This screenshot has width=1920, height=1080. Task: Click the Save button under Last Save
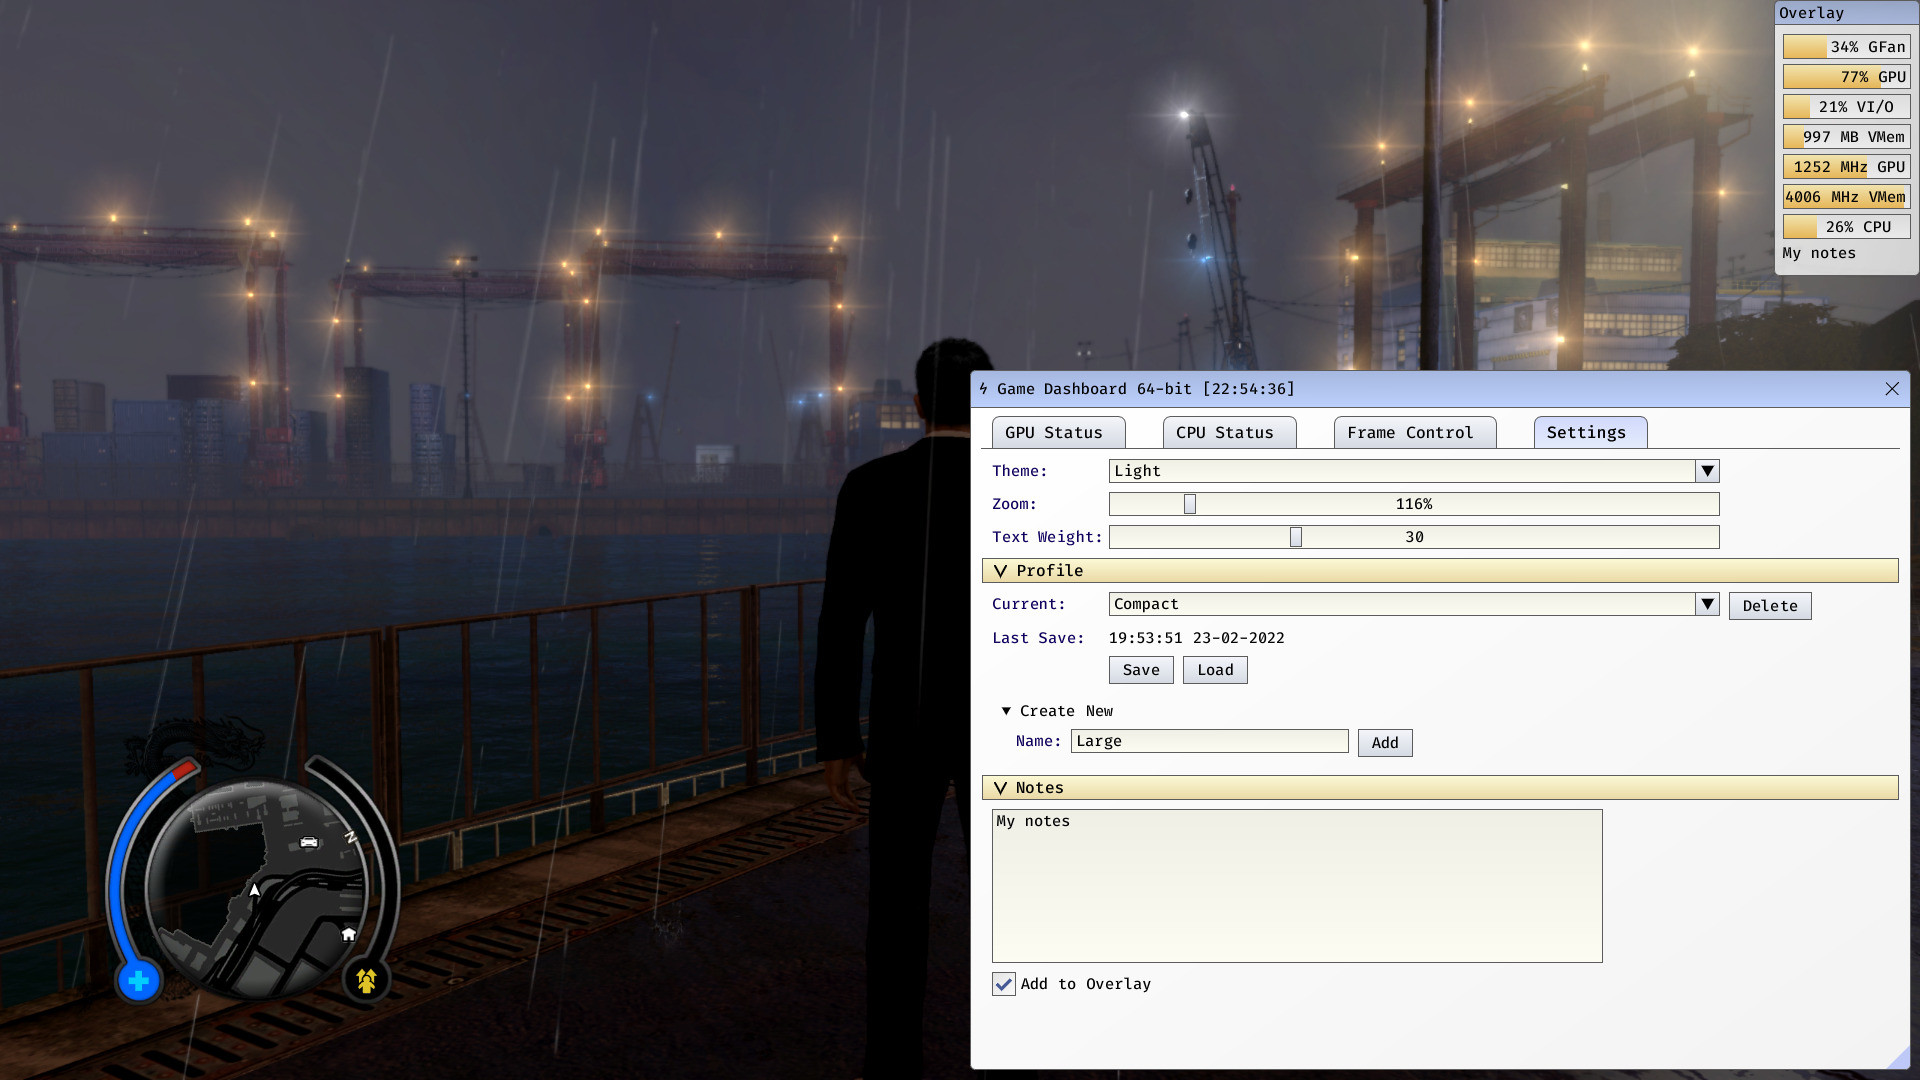coord(1140,669)
